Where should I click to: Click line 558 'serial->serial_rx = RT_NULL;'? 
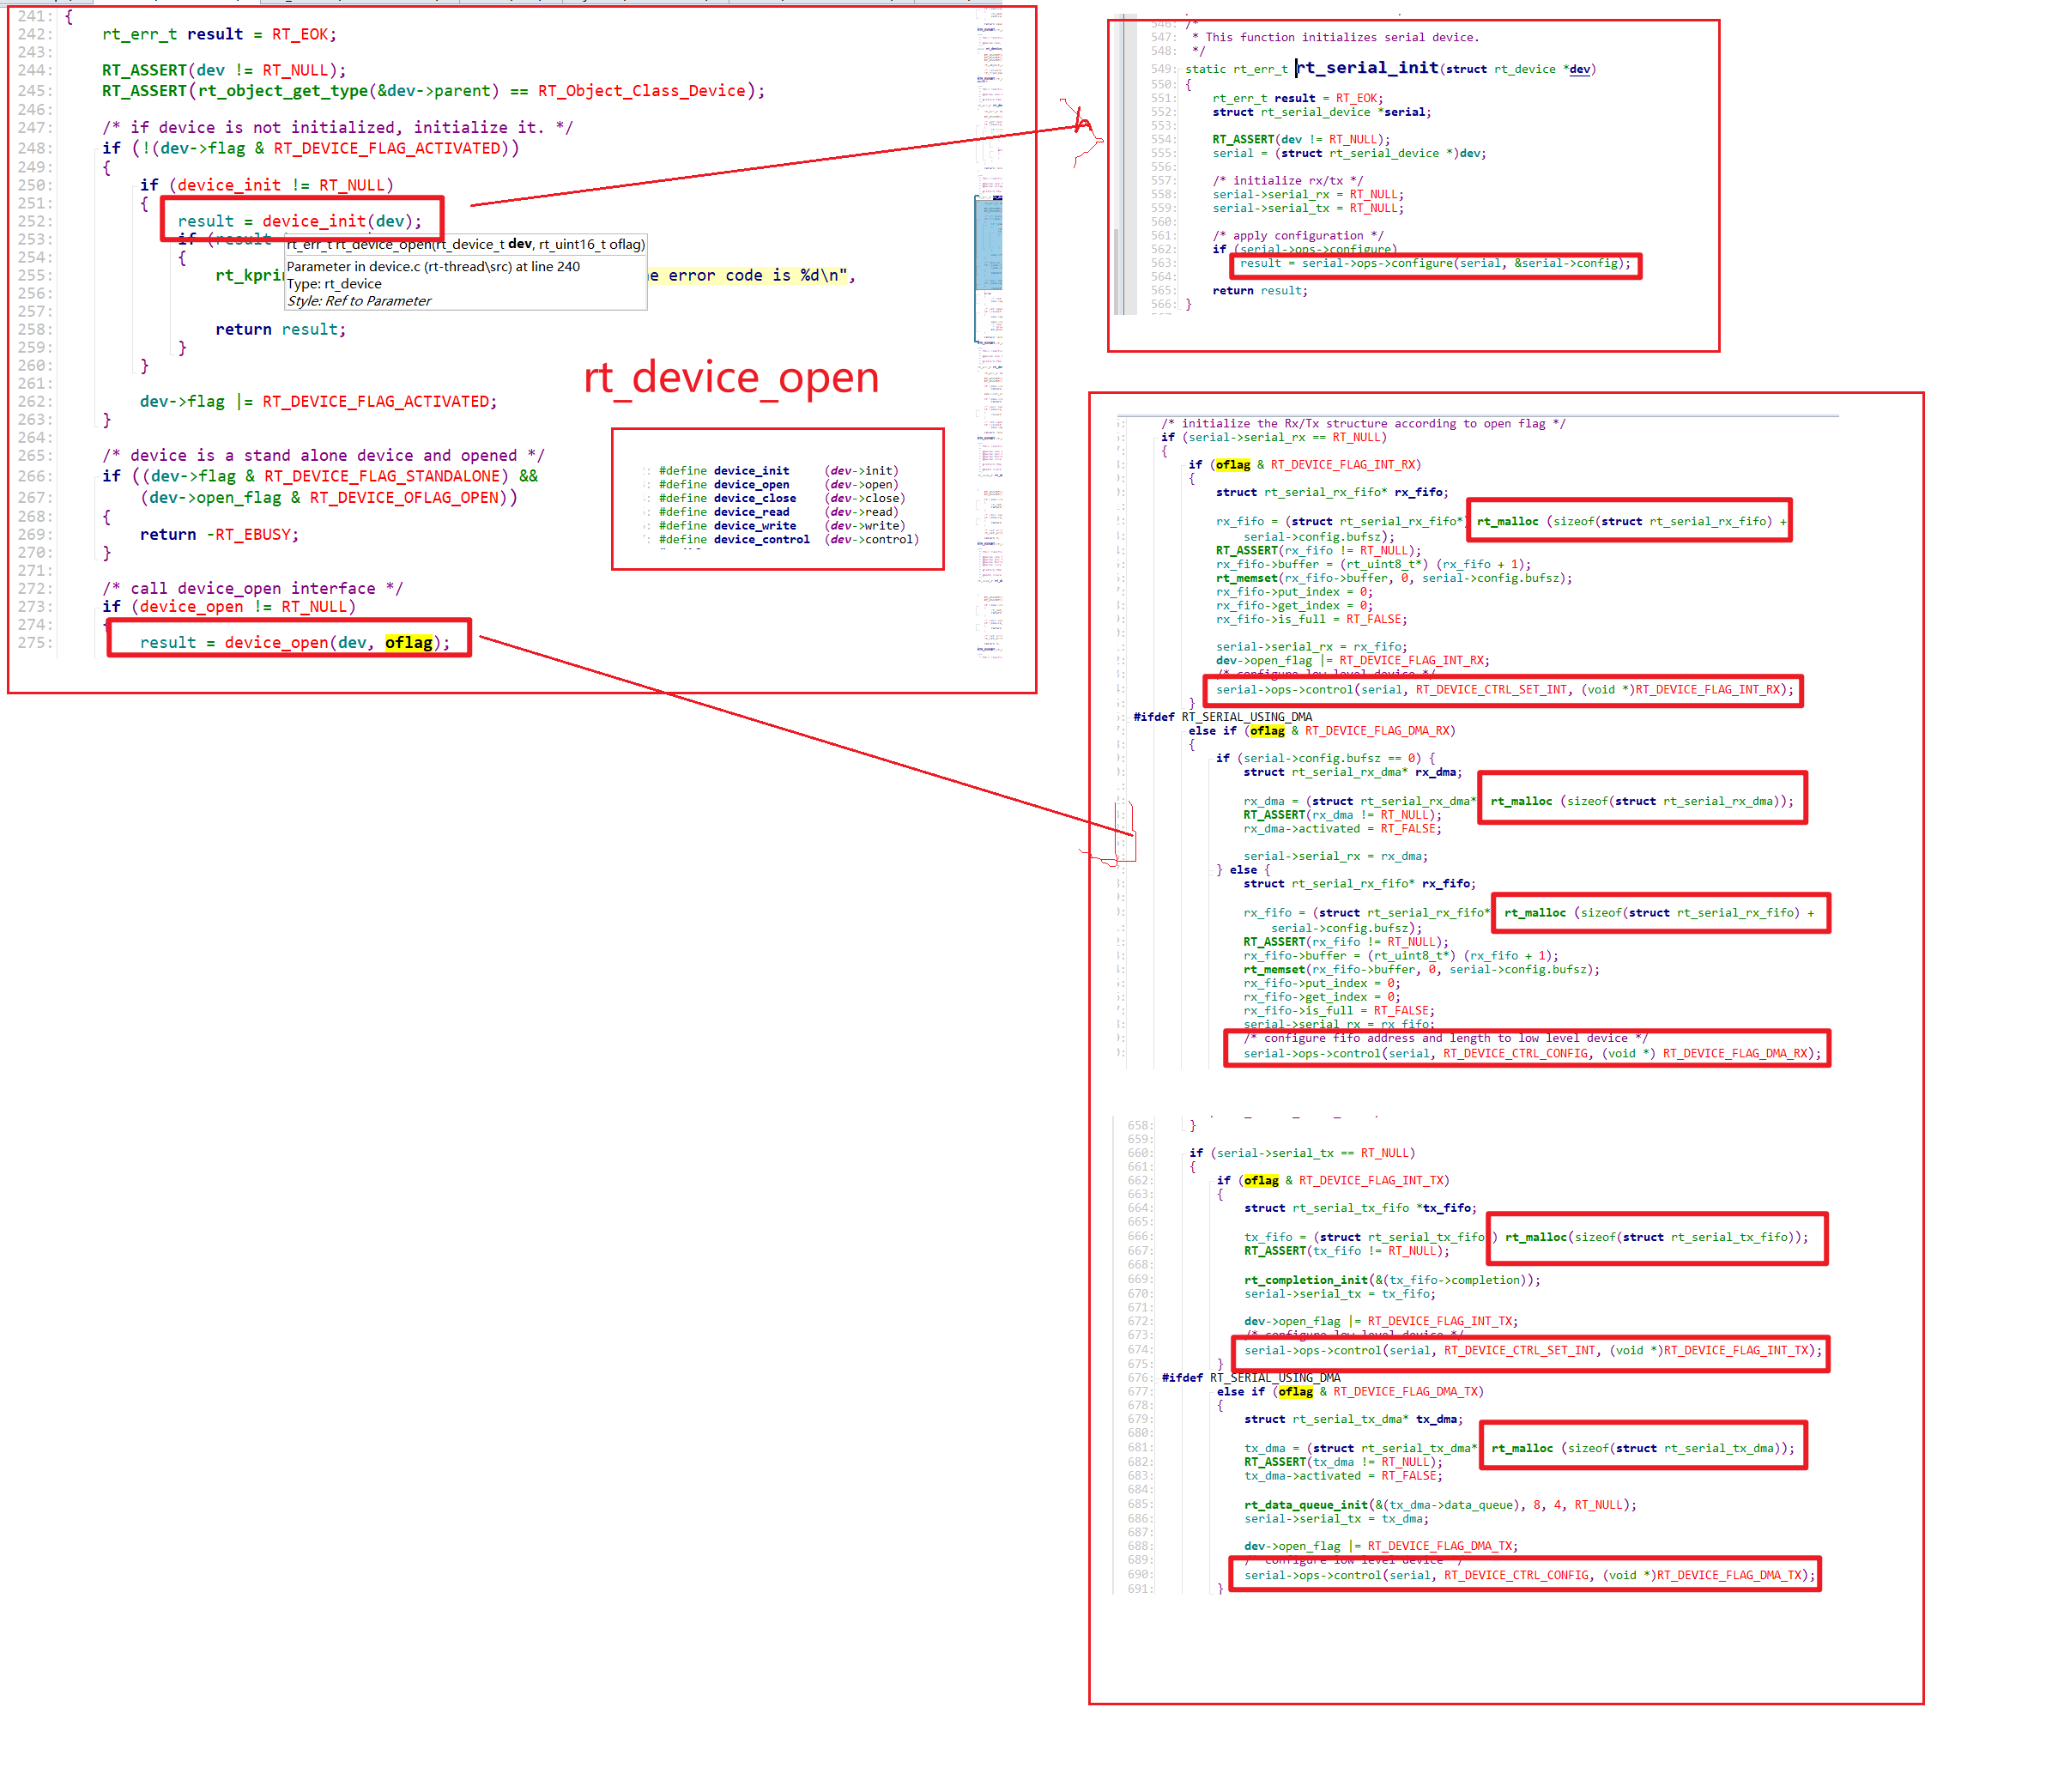(1308, 195)
